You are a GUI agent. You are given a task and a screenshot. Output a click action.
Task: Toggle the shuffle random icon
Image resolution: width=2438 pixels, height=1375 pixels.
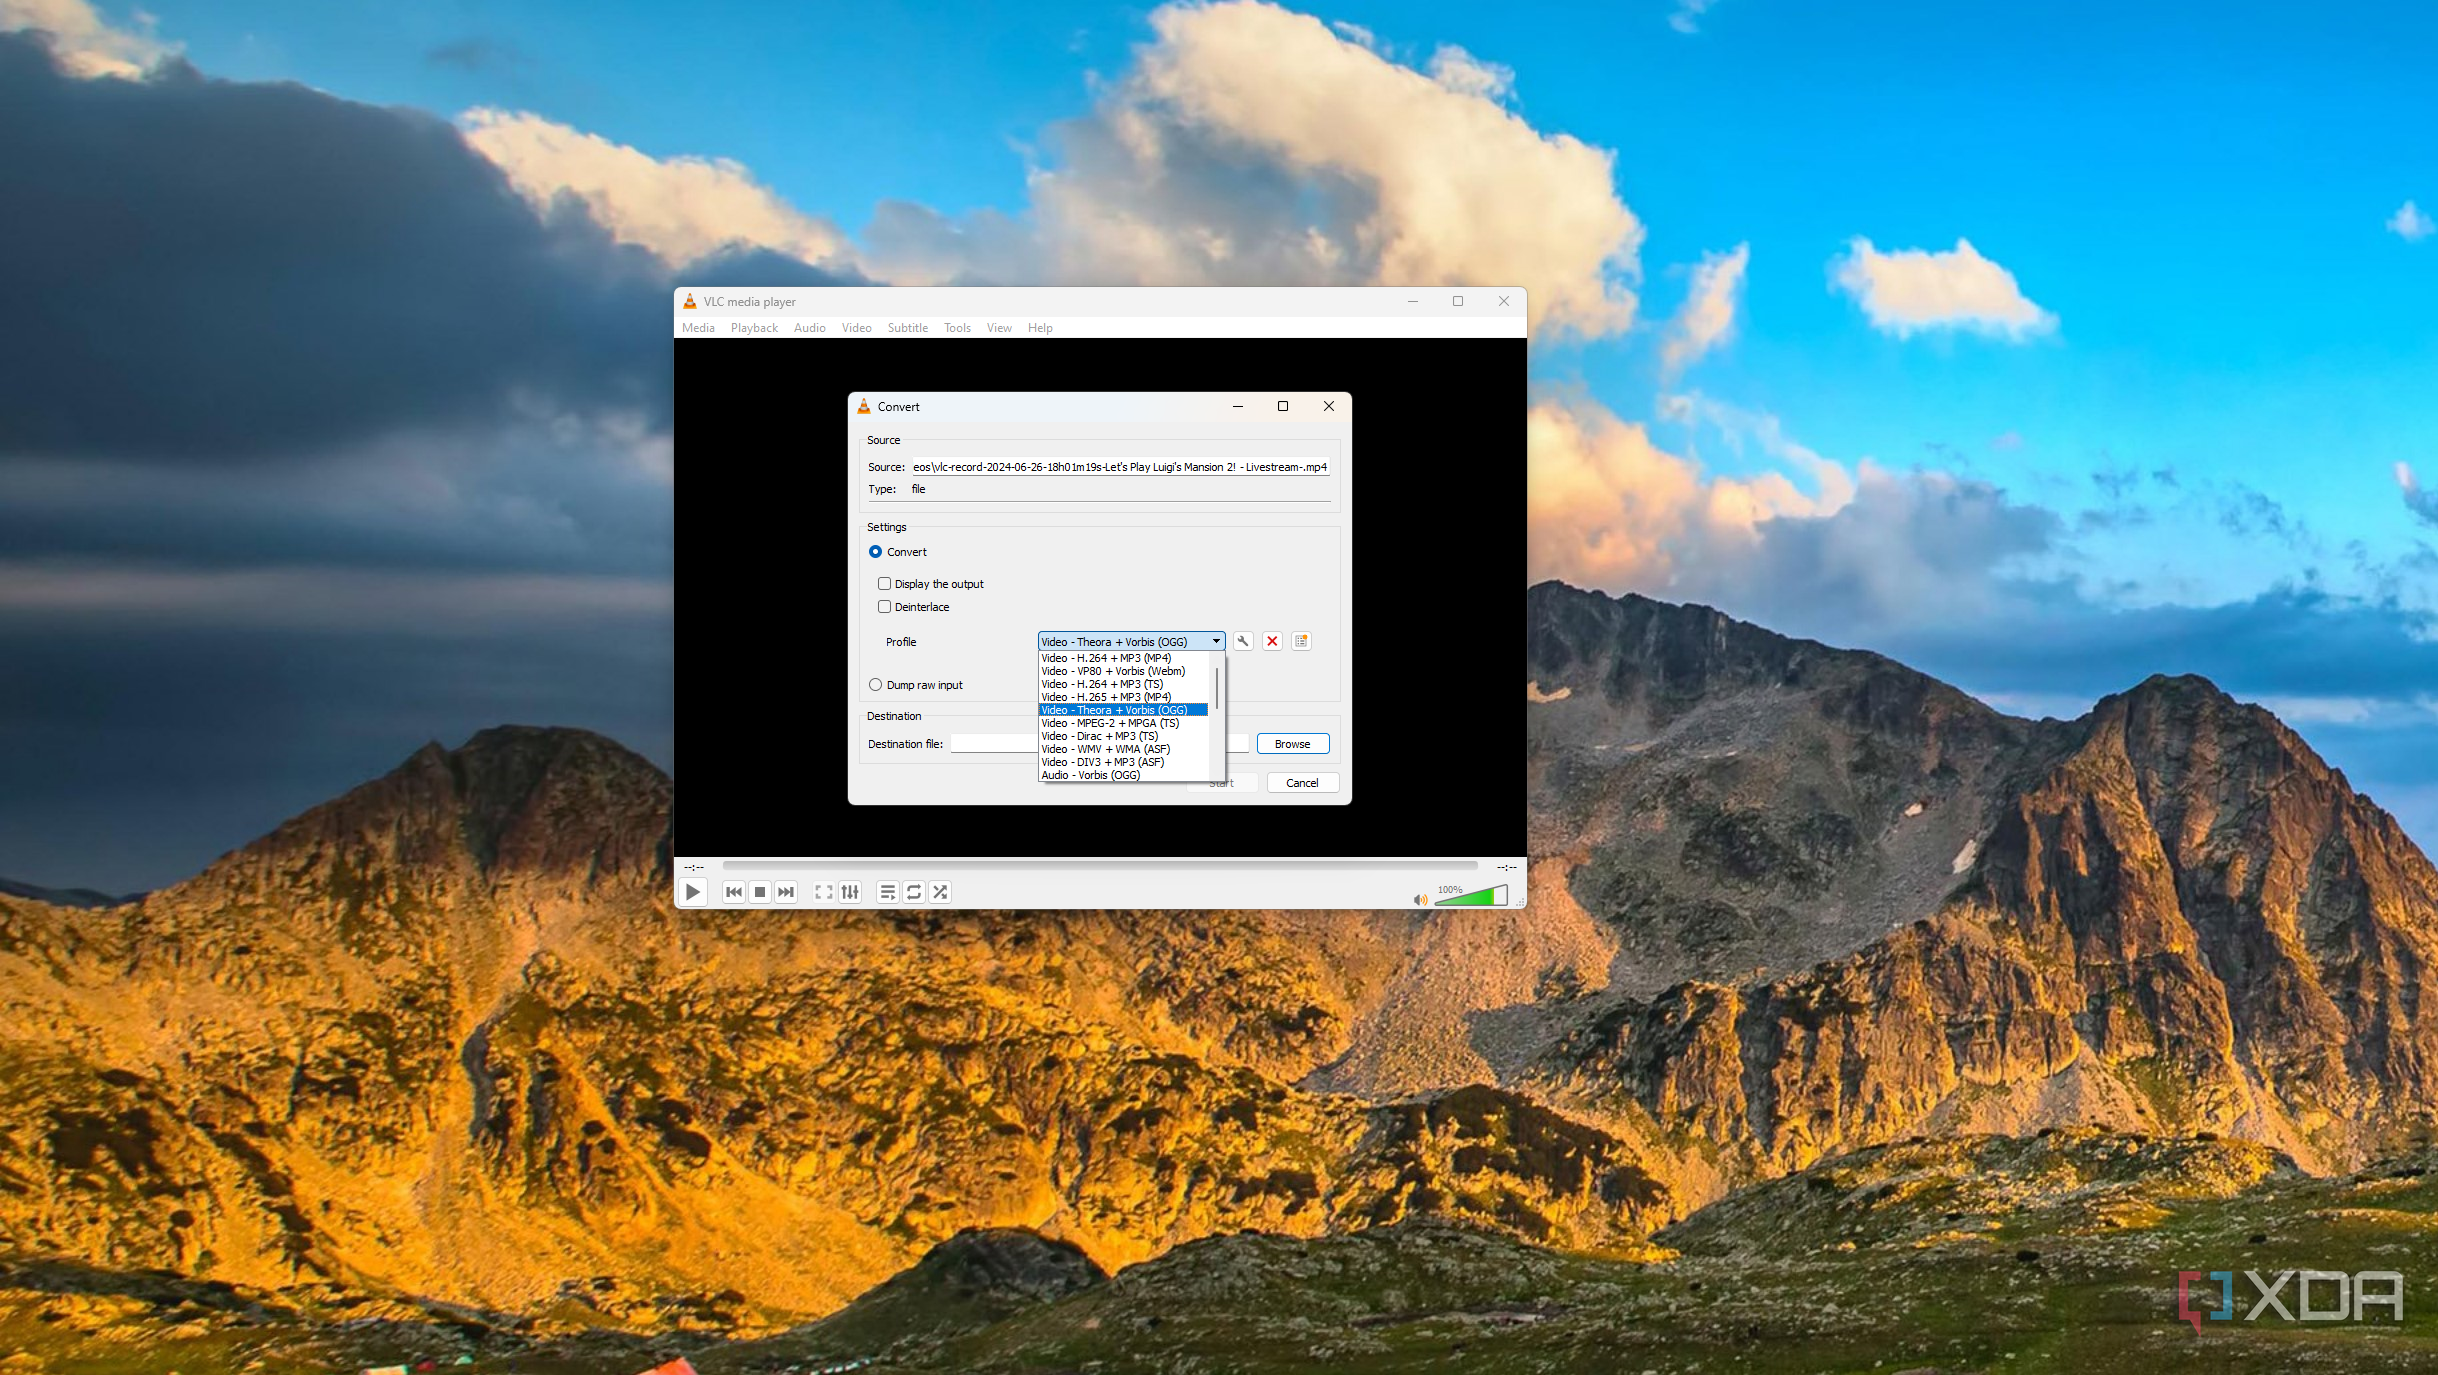pos(940,892)
